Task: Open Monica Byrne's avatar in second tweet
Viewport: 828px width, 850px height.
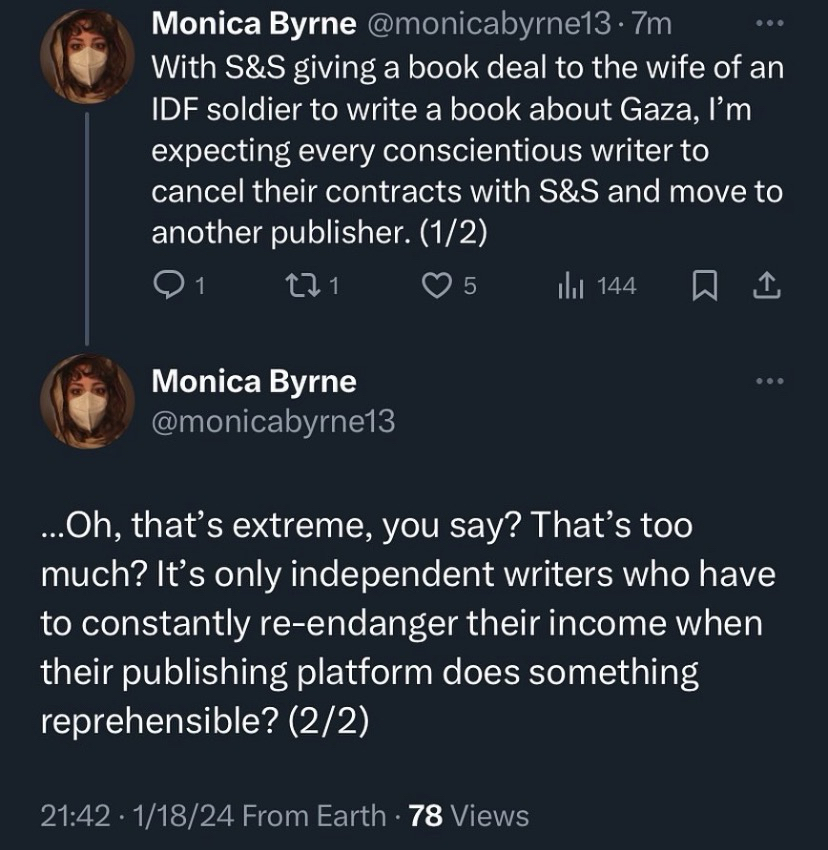Action: pyautogui.click(x=86, y=401)
